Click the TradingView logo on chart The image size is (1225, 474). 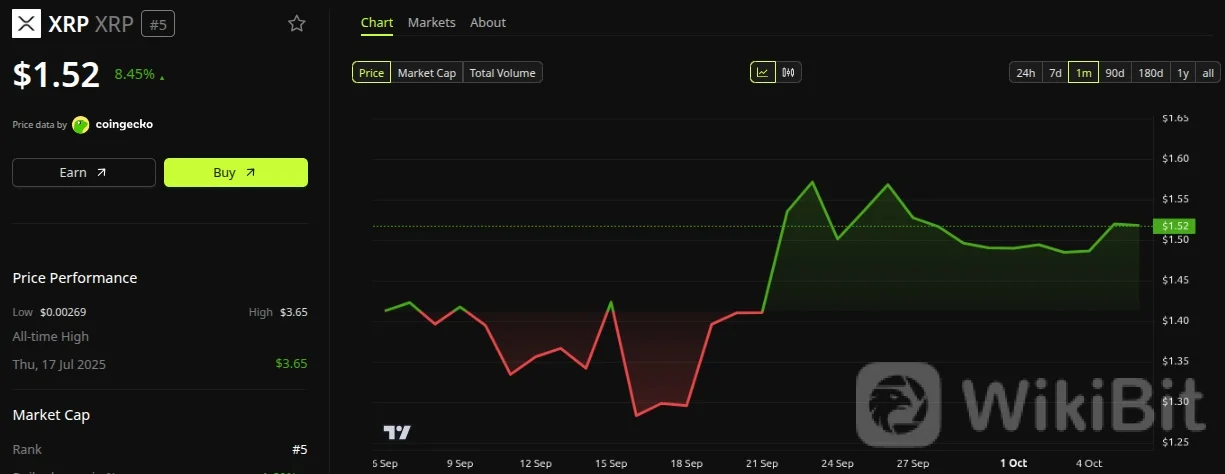pos(397,432)
